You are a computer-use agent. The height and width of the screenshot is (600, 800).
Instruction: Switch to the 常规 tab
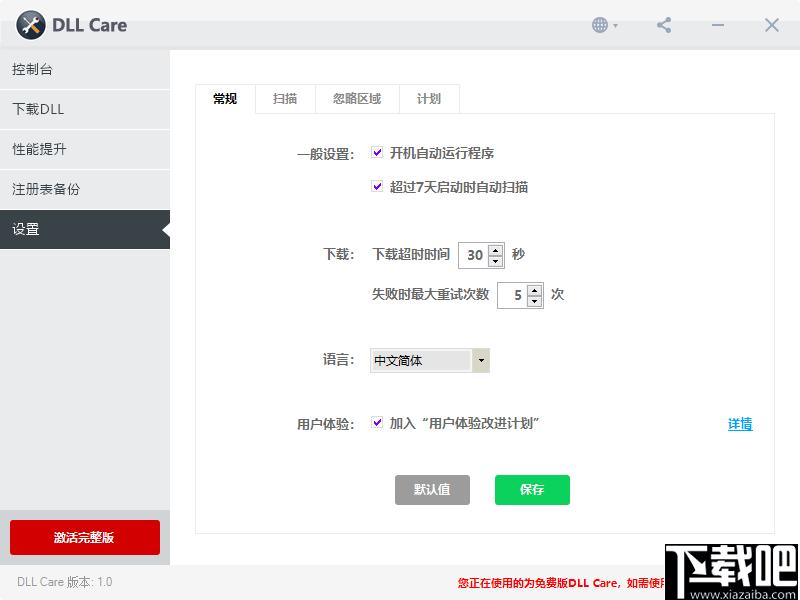click(x=225, y=99)
